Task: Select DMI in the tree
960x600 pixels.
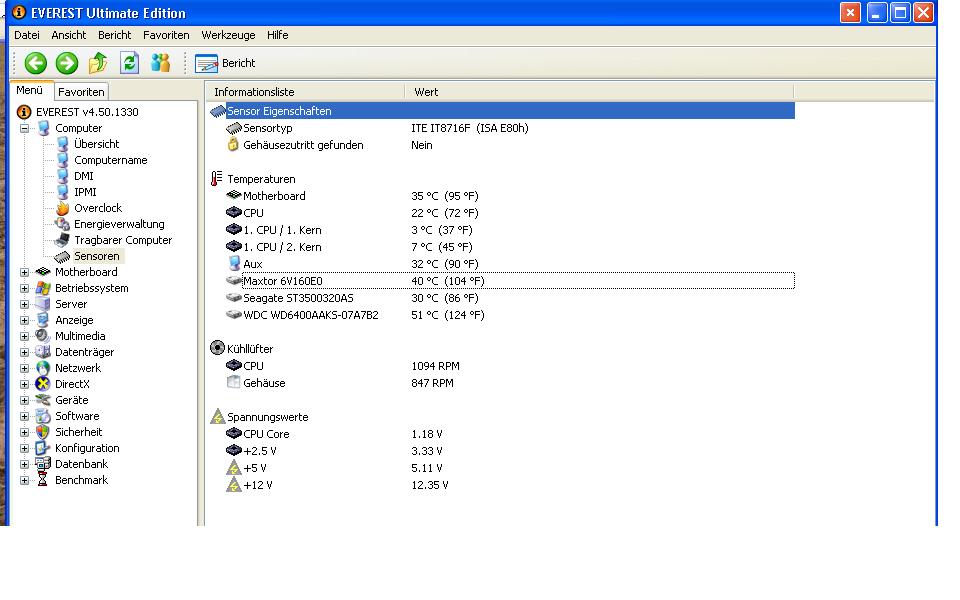Action: 83,176
